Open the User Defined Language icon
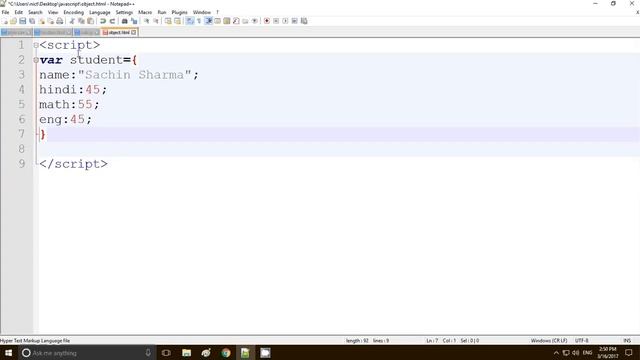Screen dimensions: 640x360 click(218, 21)
